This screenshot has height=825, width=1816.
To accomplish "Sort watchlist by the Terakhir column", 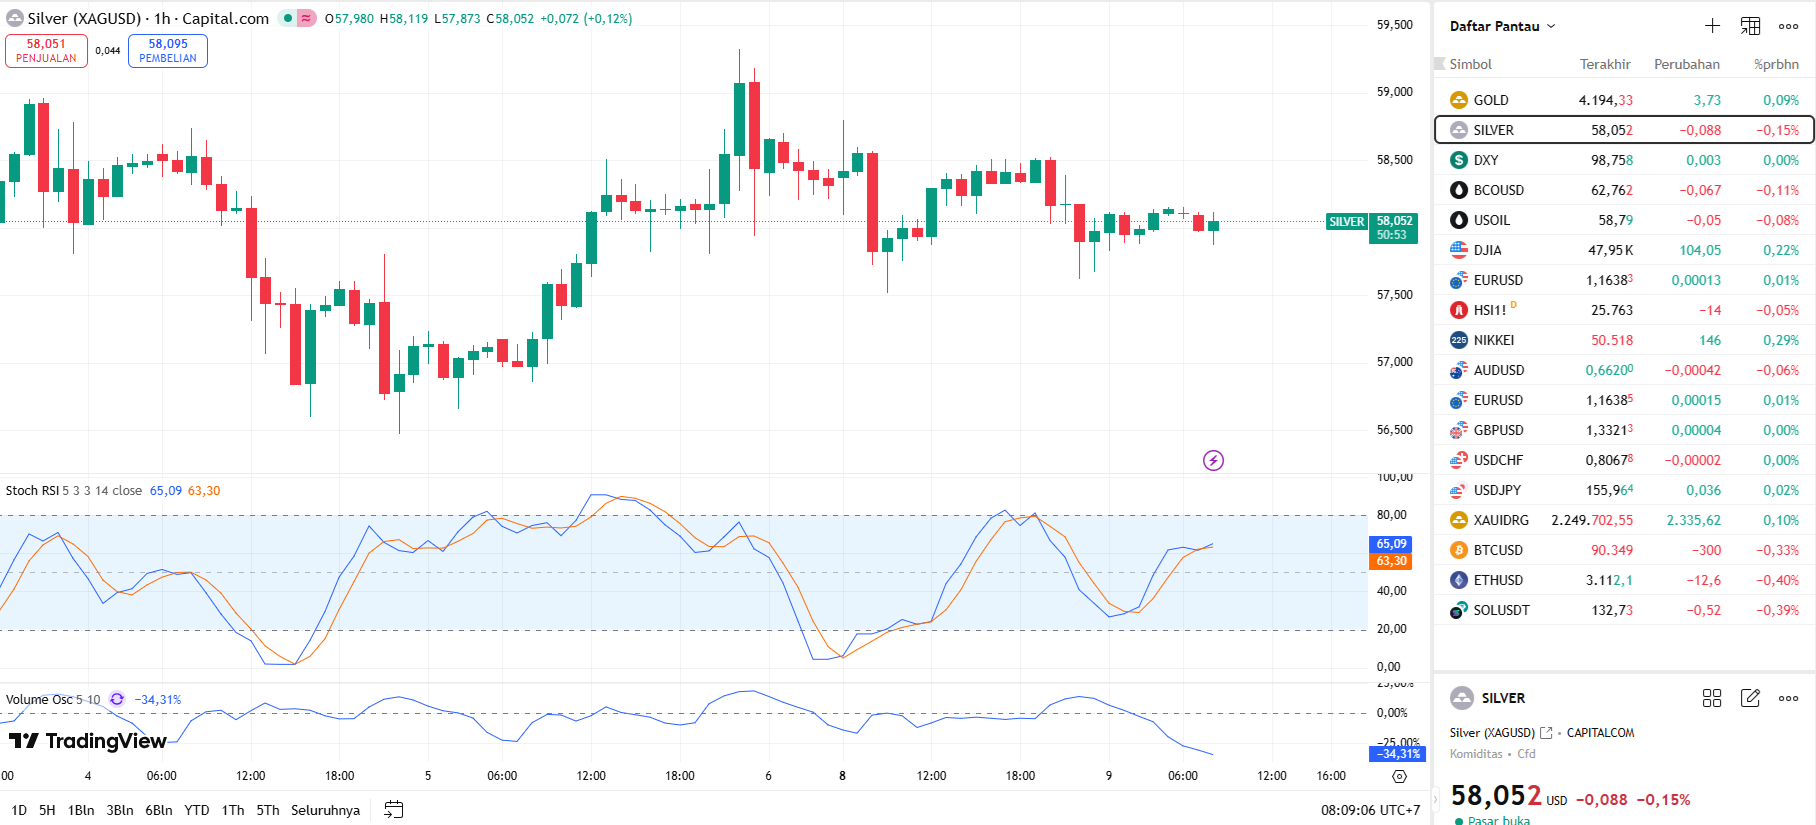I will pyautogui.click(x=1604, y=64).
